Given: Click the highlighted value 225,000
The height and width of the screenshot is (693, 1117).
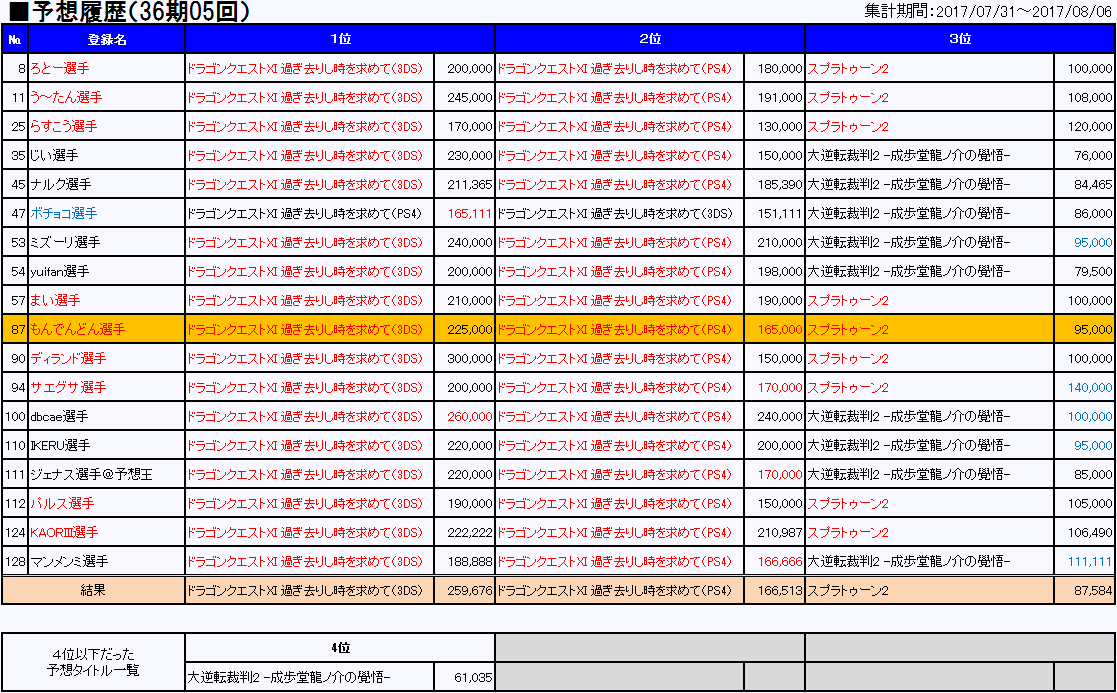Looking at the screenshot, I should point(469,330).
